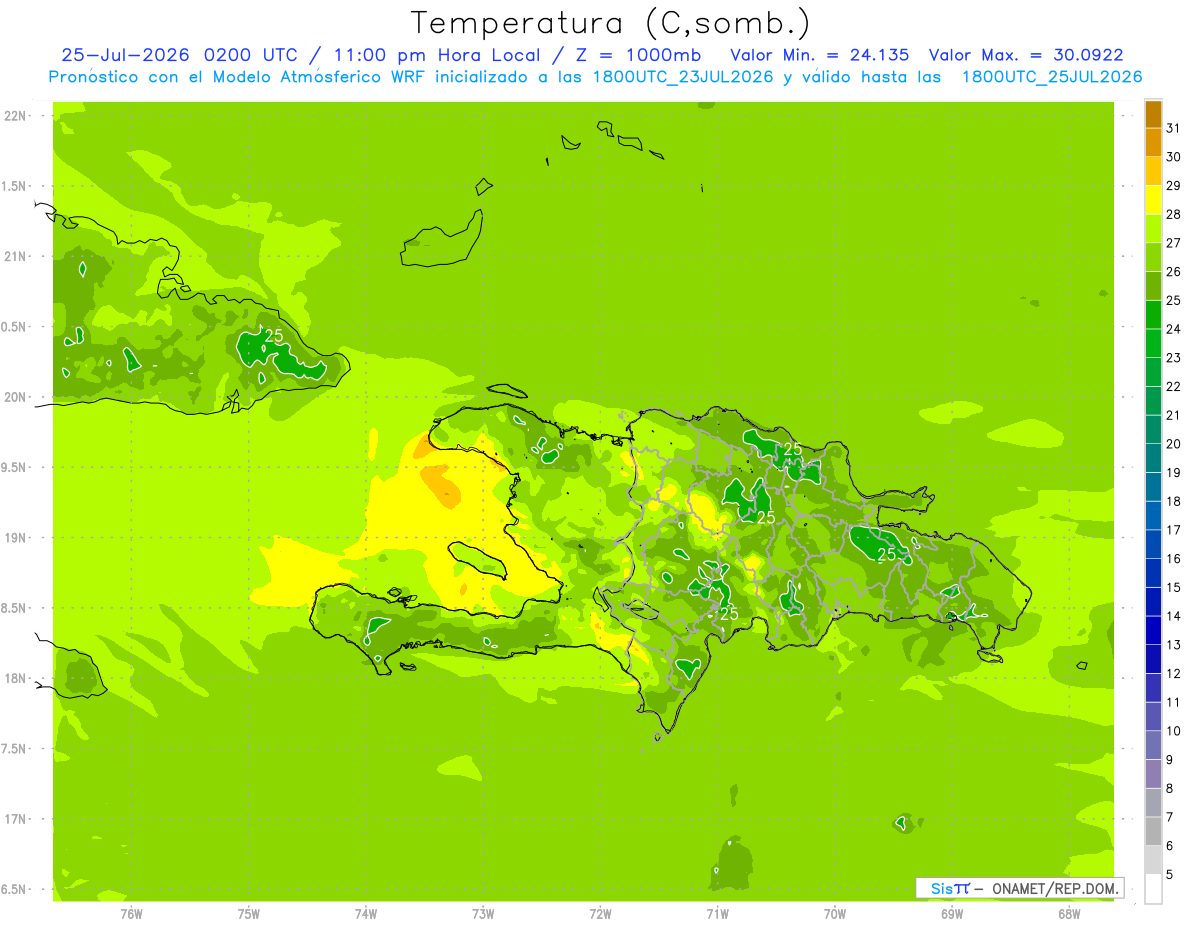
Task: Click the blue color bar segment between 15 and 16
Action: pyautogui.click(x=1153, y=572)
